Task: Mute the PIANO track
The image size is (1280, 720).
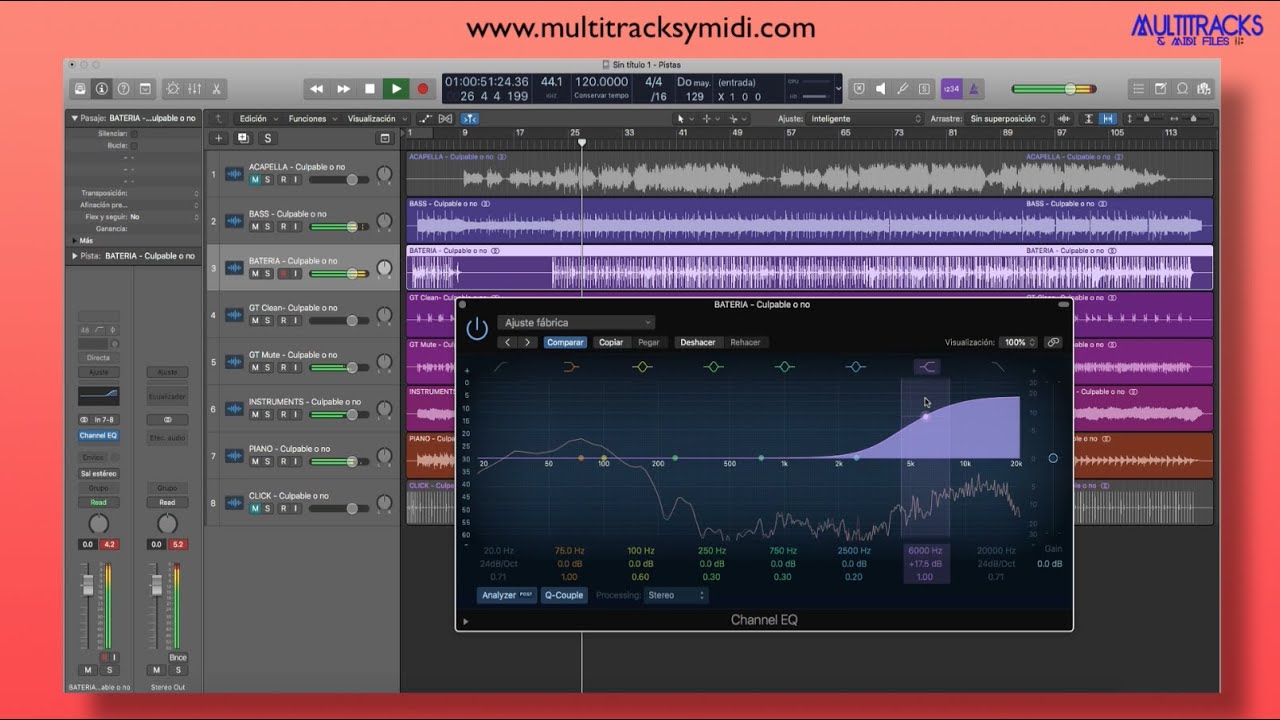Action: pyautogui.click(x=255, y=461)
